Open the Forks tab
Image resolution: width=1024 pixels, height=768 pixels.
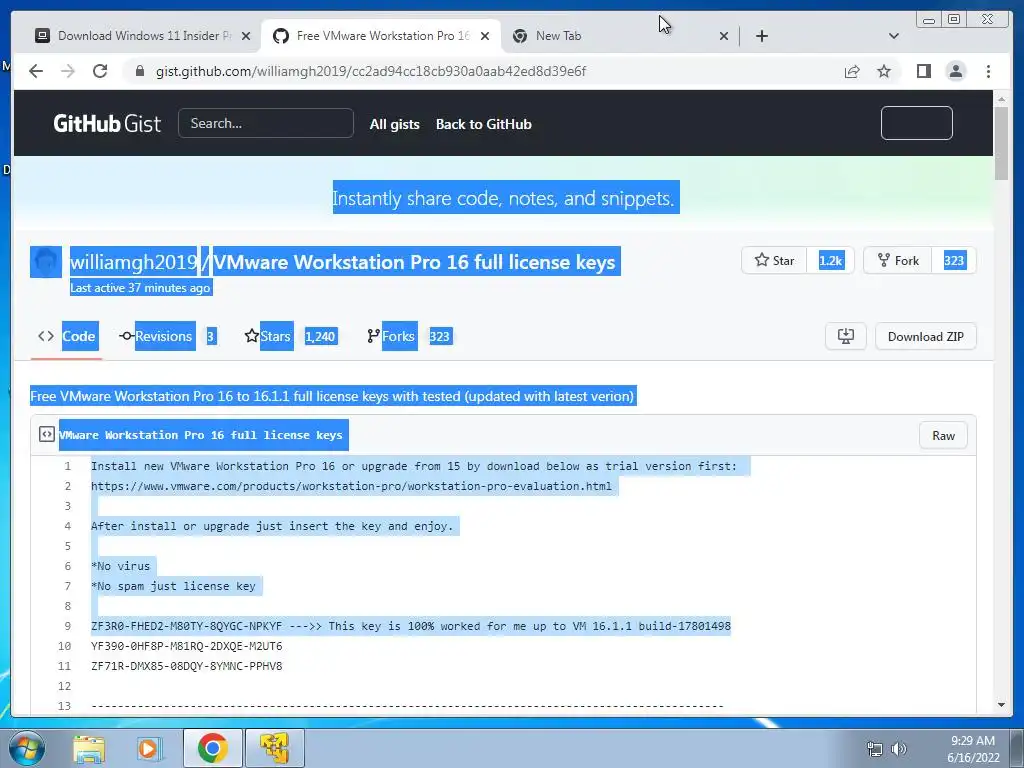tap(409, 336)
